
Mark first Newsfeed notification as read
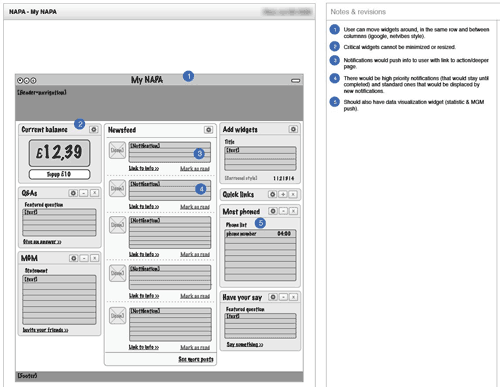(195, 169)
